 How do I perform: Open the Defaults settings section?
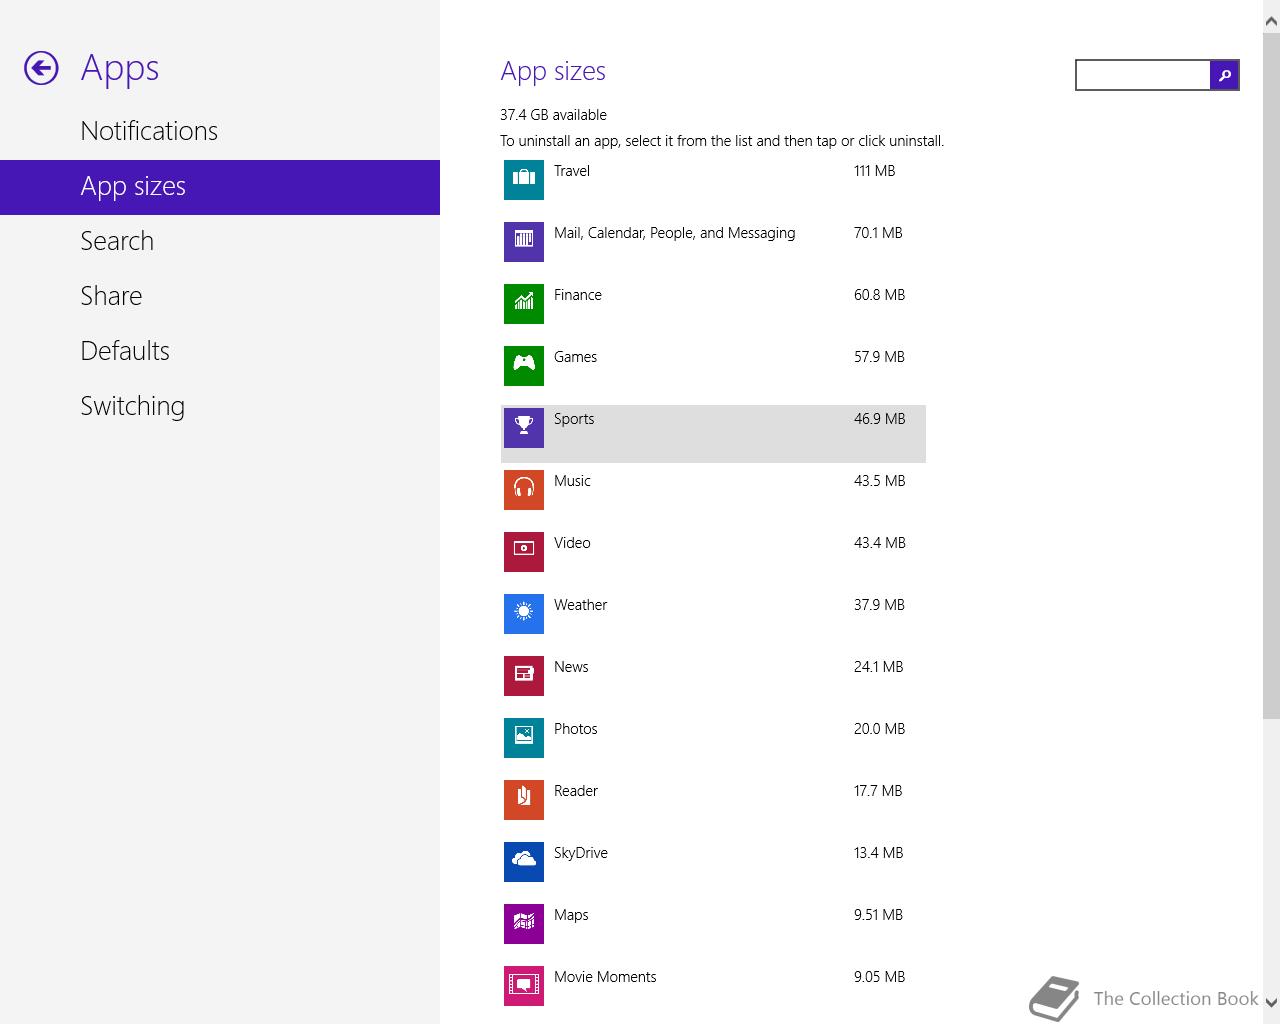pos(125,351)
